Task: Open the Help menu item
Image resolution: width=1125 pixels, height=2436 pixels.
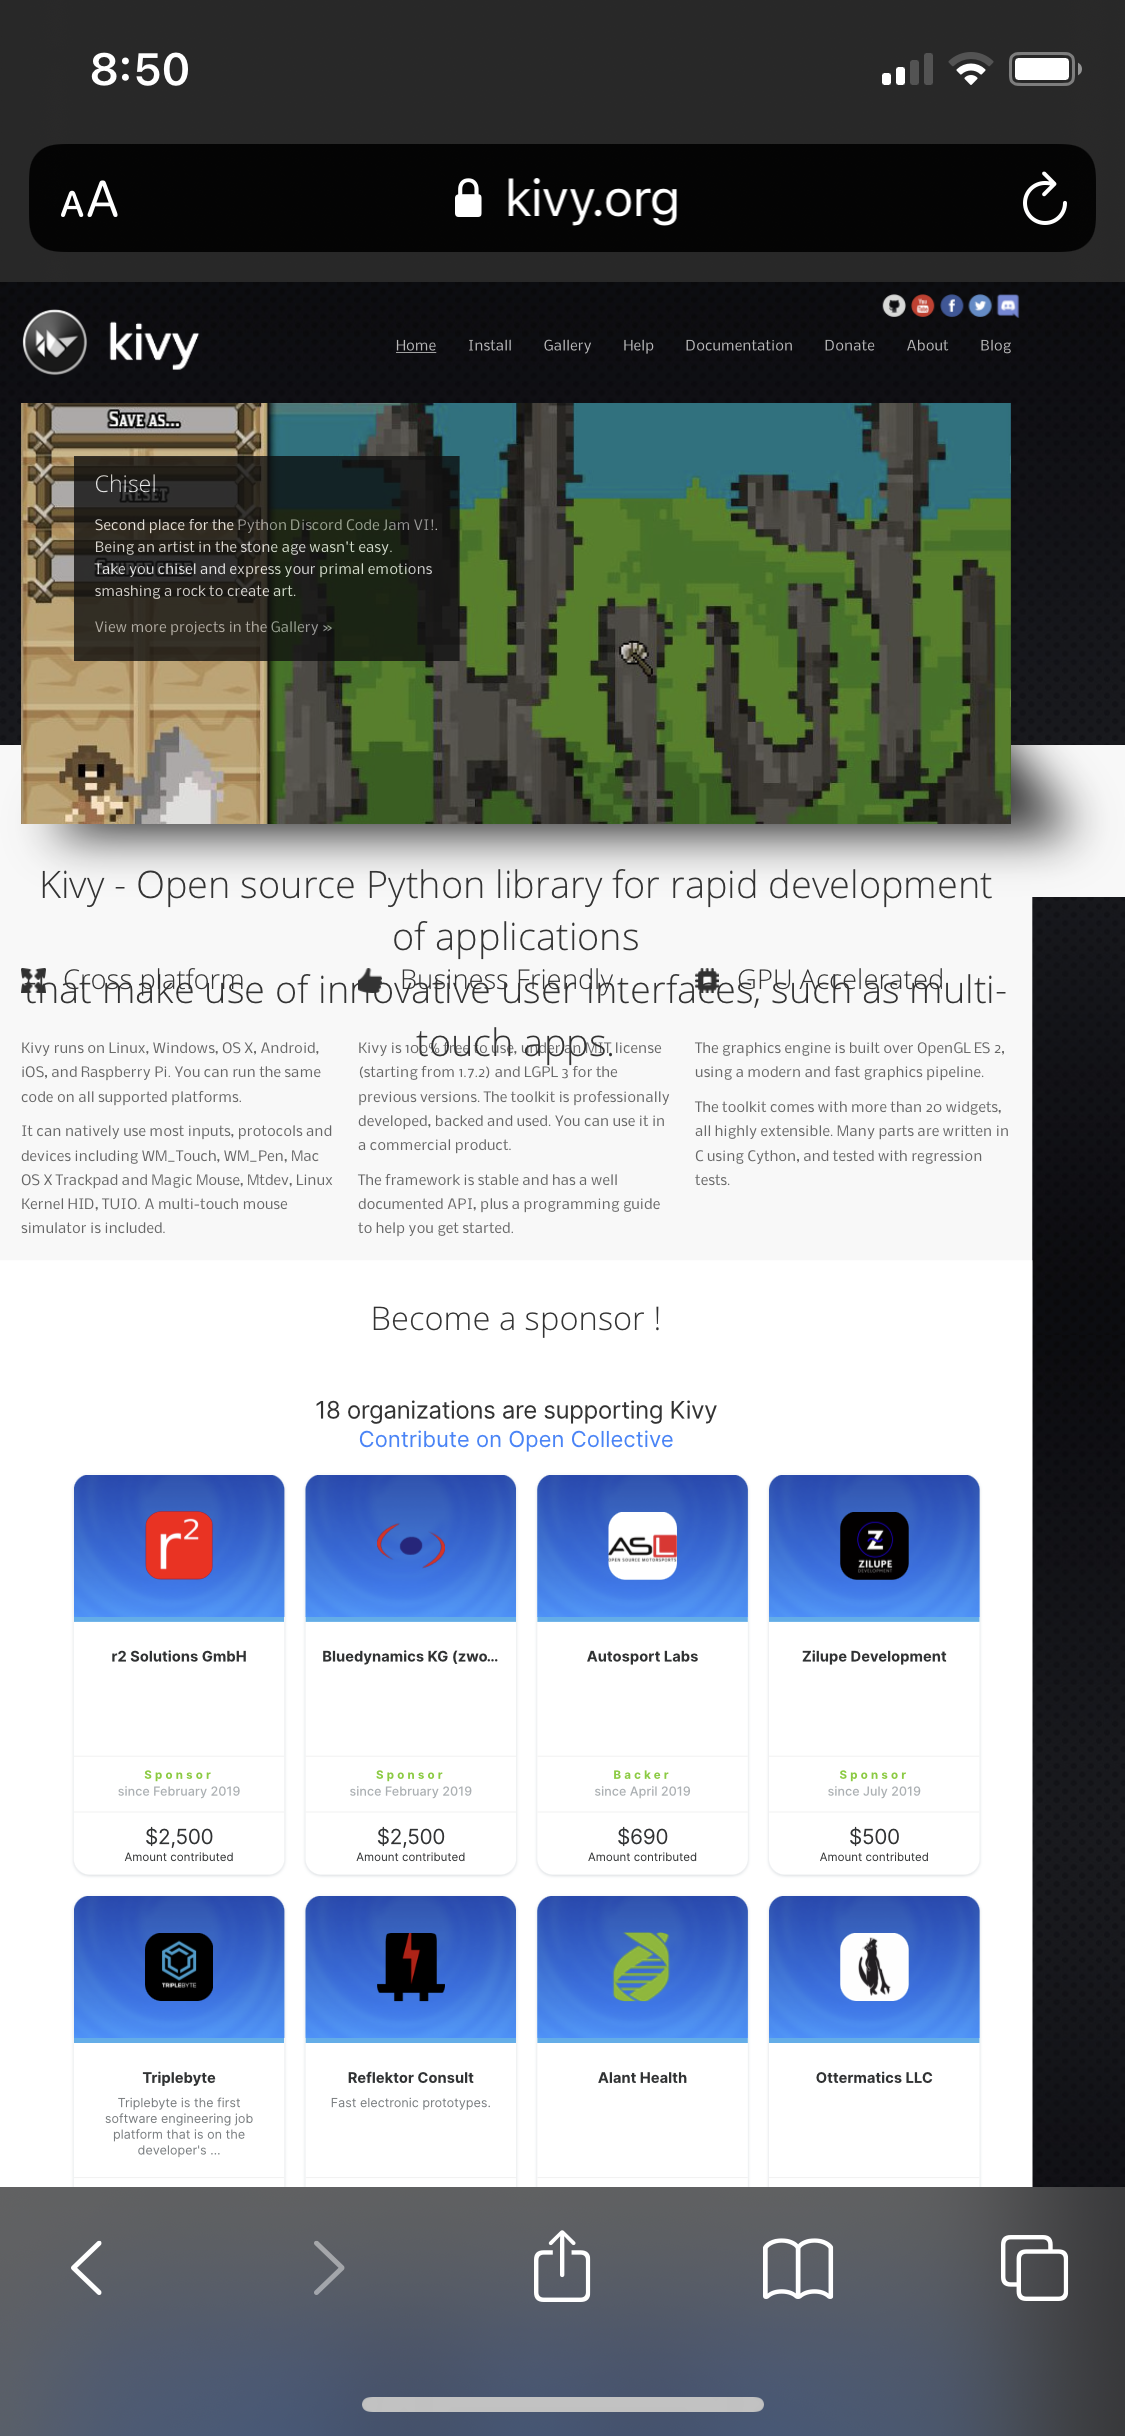Action: click(x=638, y=345)
